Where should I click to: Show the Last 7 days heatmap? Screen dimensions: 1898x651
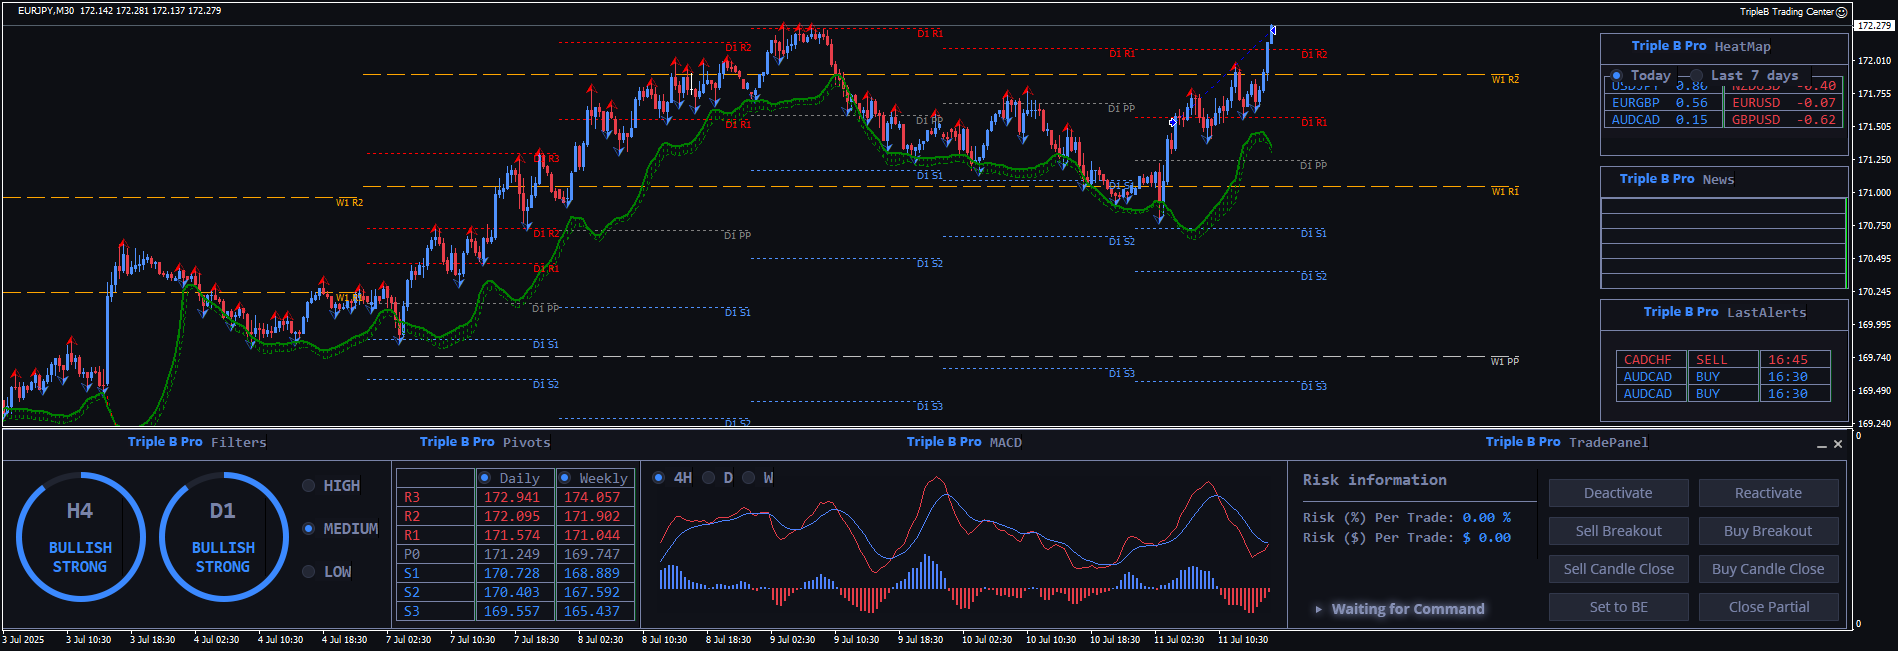1697,75
